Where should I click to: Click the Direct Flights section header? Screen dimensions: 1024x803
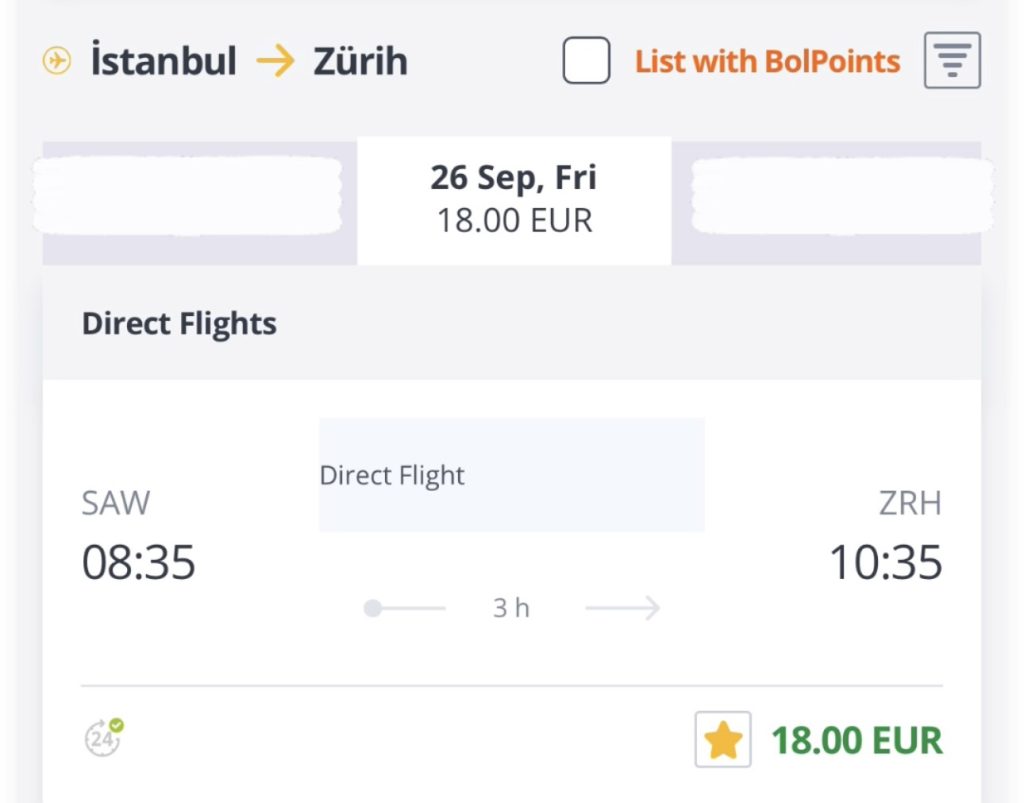(180, 324)
